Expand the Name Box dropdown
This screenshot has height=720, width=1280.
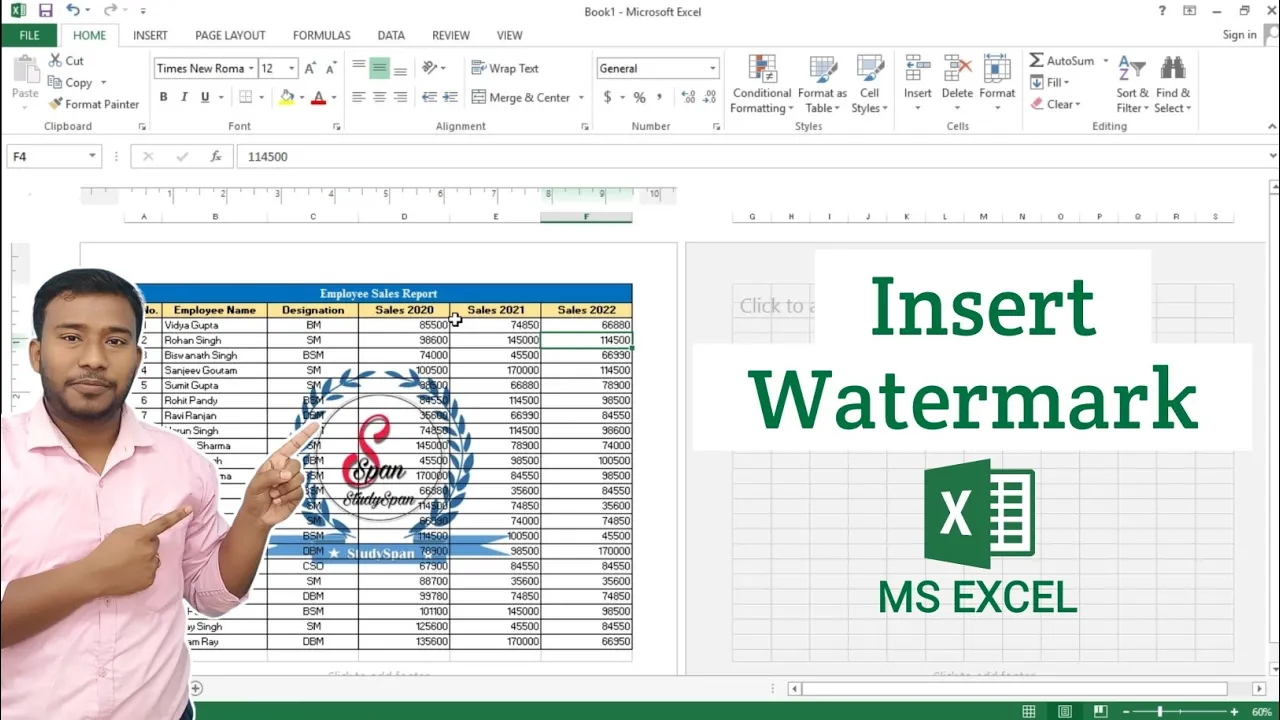click(x=92, y=157)
